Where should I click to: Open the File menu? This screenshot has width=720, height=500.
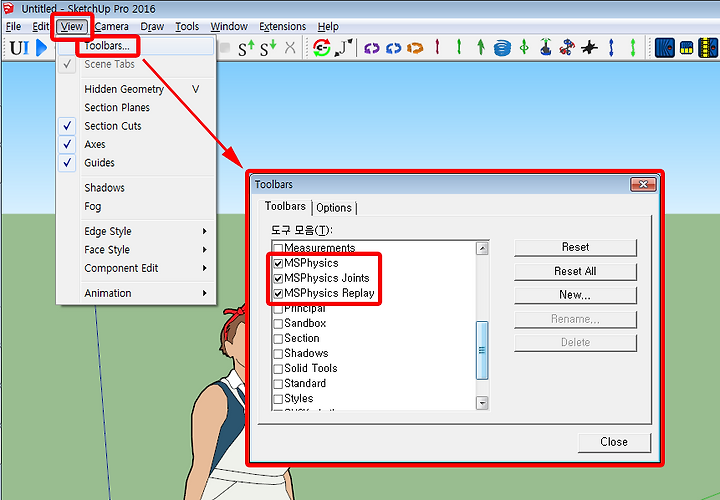click(x=13, y=27)
